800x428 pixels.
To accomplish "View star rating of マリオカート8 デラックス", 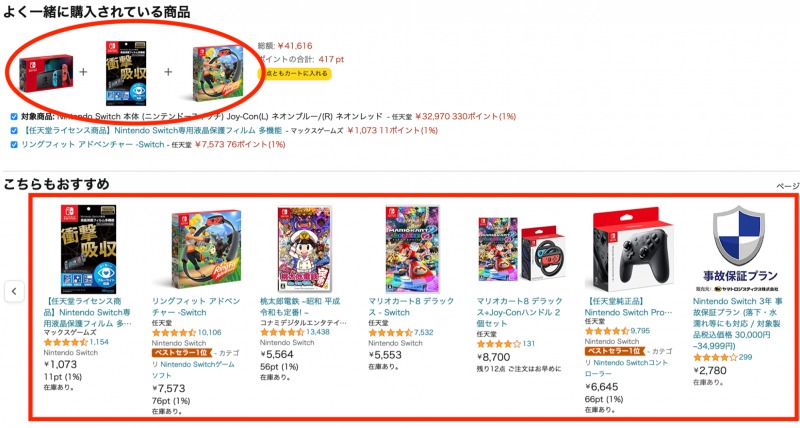I will tap(390, 333).
